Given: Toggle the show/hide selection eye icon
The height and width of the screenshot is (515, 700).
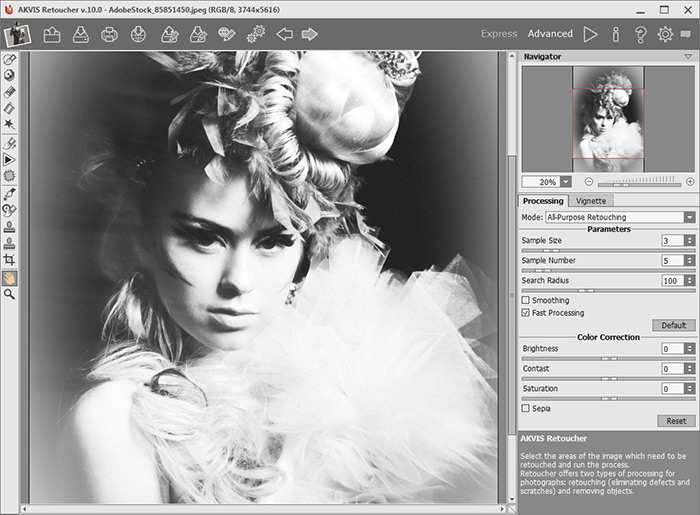Looking at the screenshot, I should (x=226, y=34).
